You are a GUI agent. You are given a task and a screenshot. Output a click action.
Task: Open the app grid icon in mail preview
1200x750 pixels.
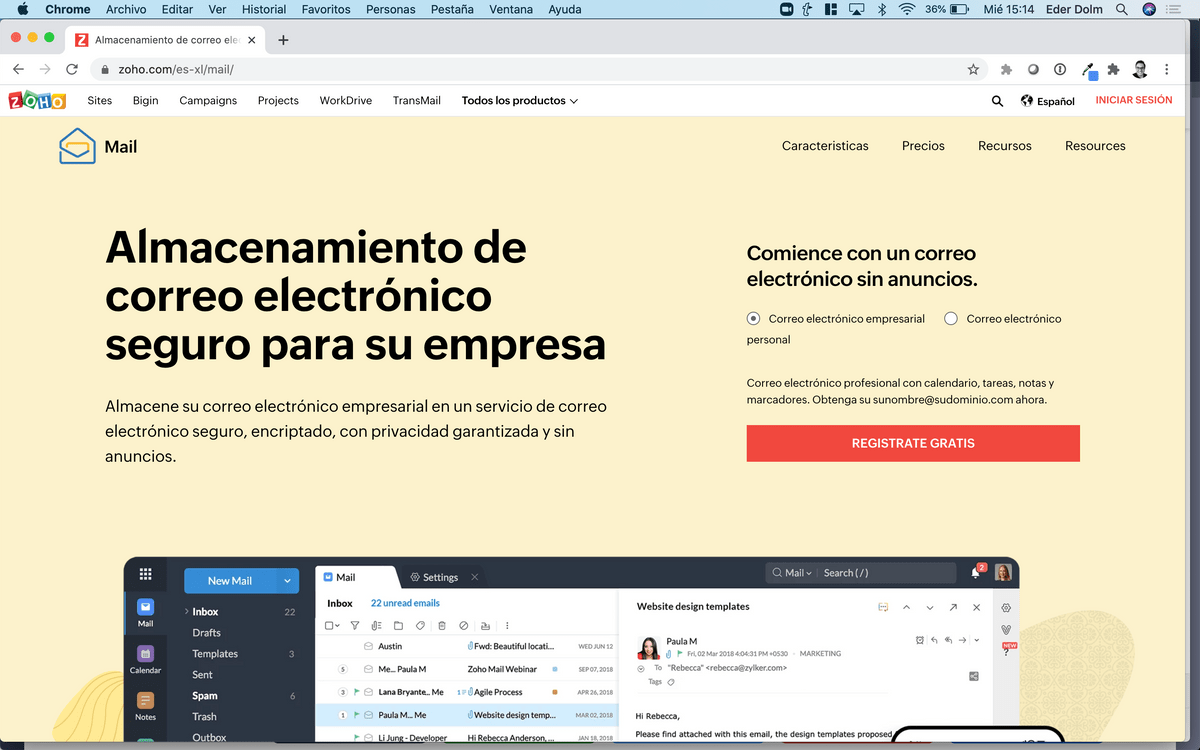click(146, 574)
